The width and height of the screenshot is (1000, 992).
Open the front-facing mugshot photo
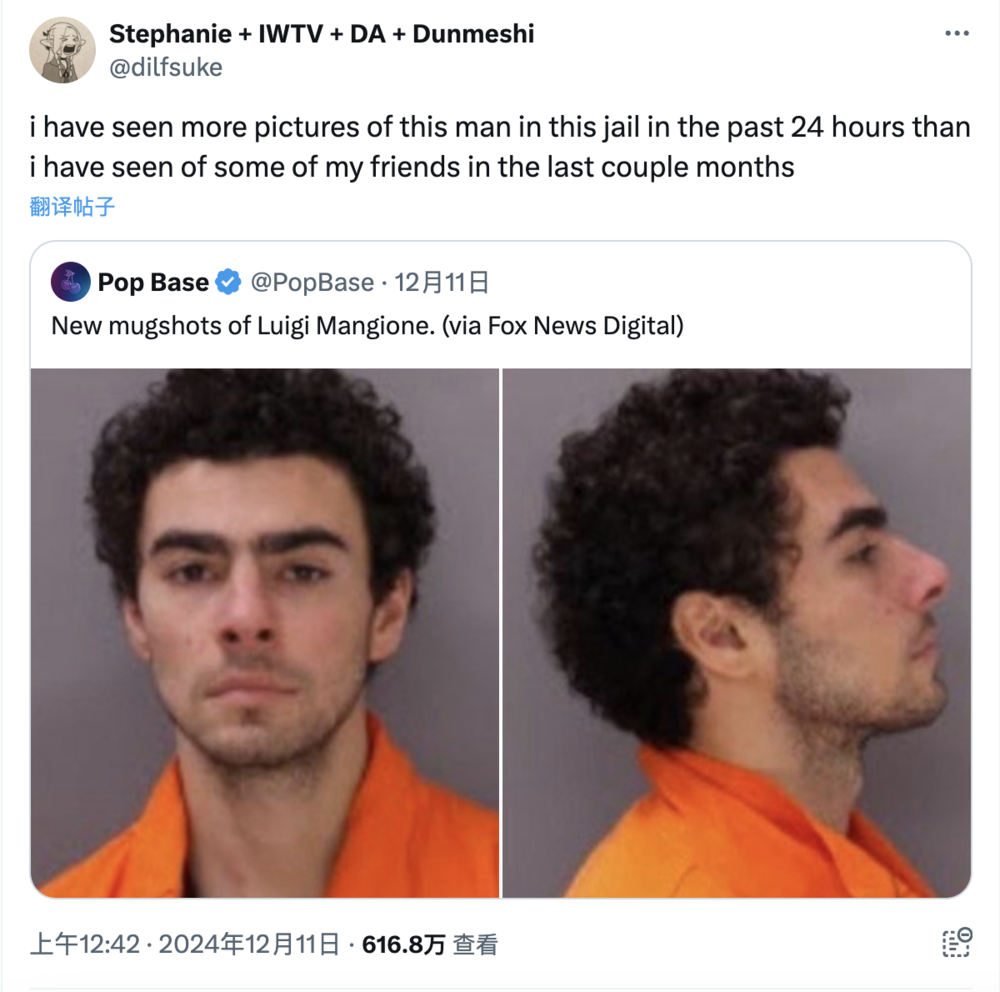pos(265,633)
